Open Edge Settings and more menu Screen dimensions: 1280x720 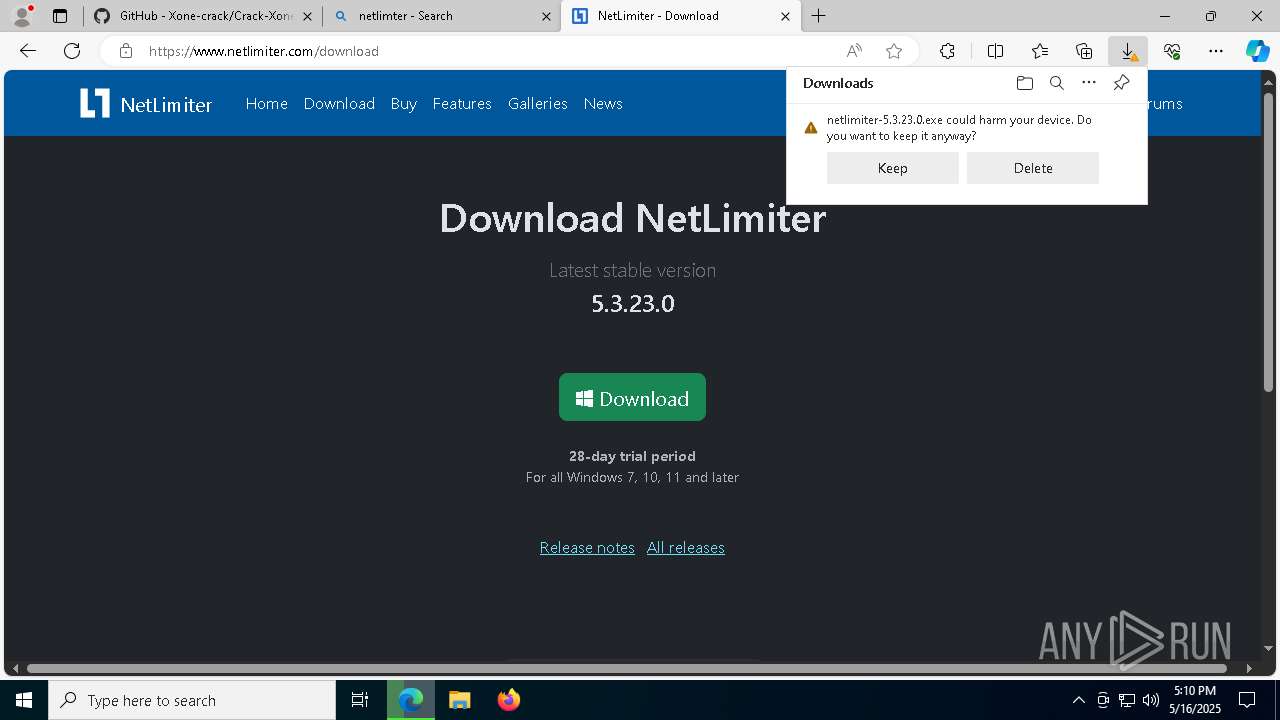1216,51
